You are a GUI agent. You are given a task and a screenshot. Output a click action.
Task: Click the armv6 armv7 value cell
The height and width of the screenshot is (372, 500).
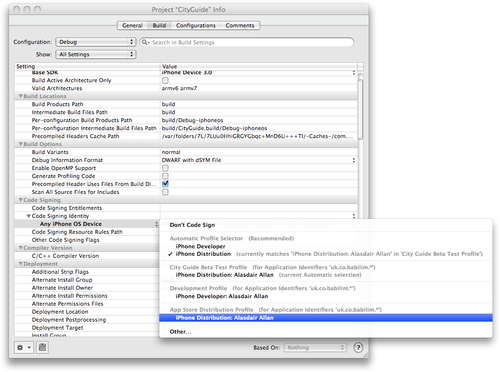[259, 88]
